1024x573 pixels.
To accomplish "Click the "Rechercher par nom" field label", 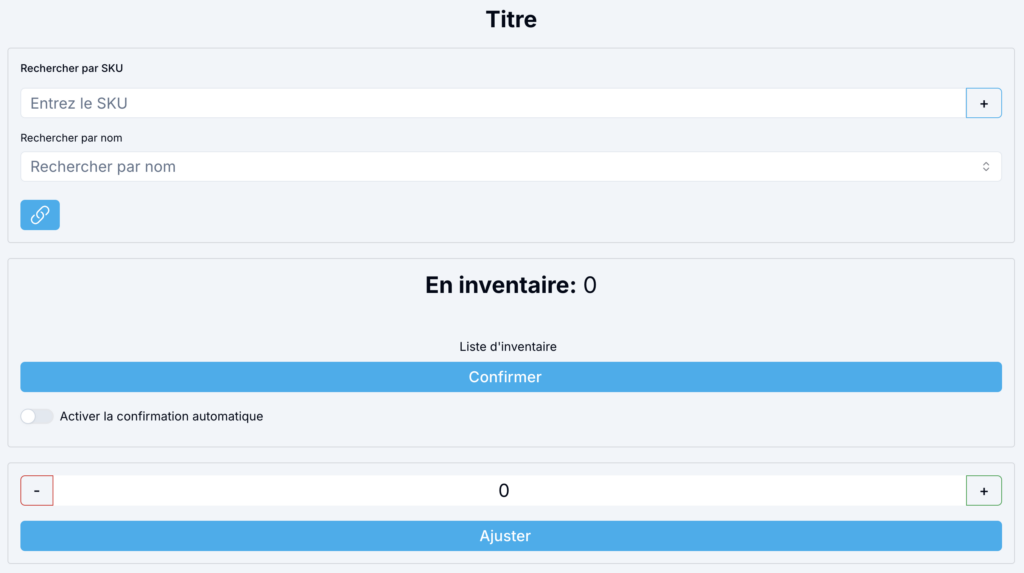I will pyautogui.click(x=71, y=138).
